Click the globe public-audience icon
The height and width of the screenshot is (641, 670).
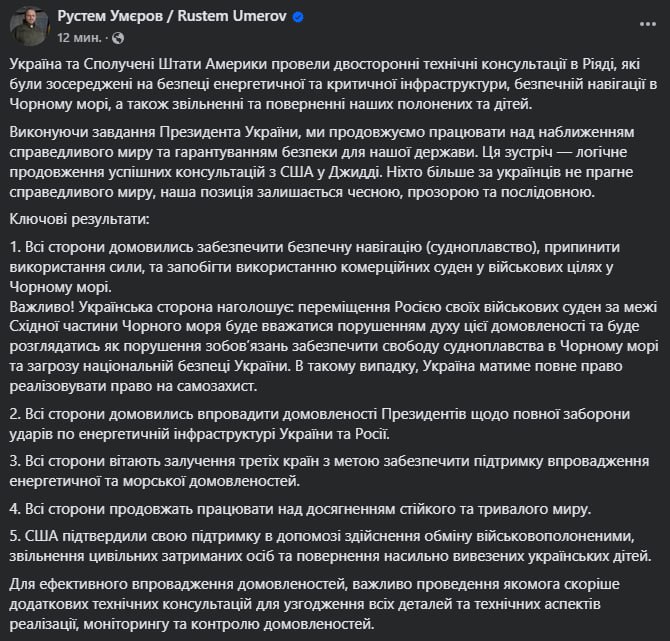click(x=118, y=38)
